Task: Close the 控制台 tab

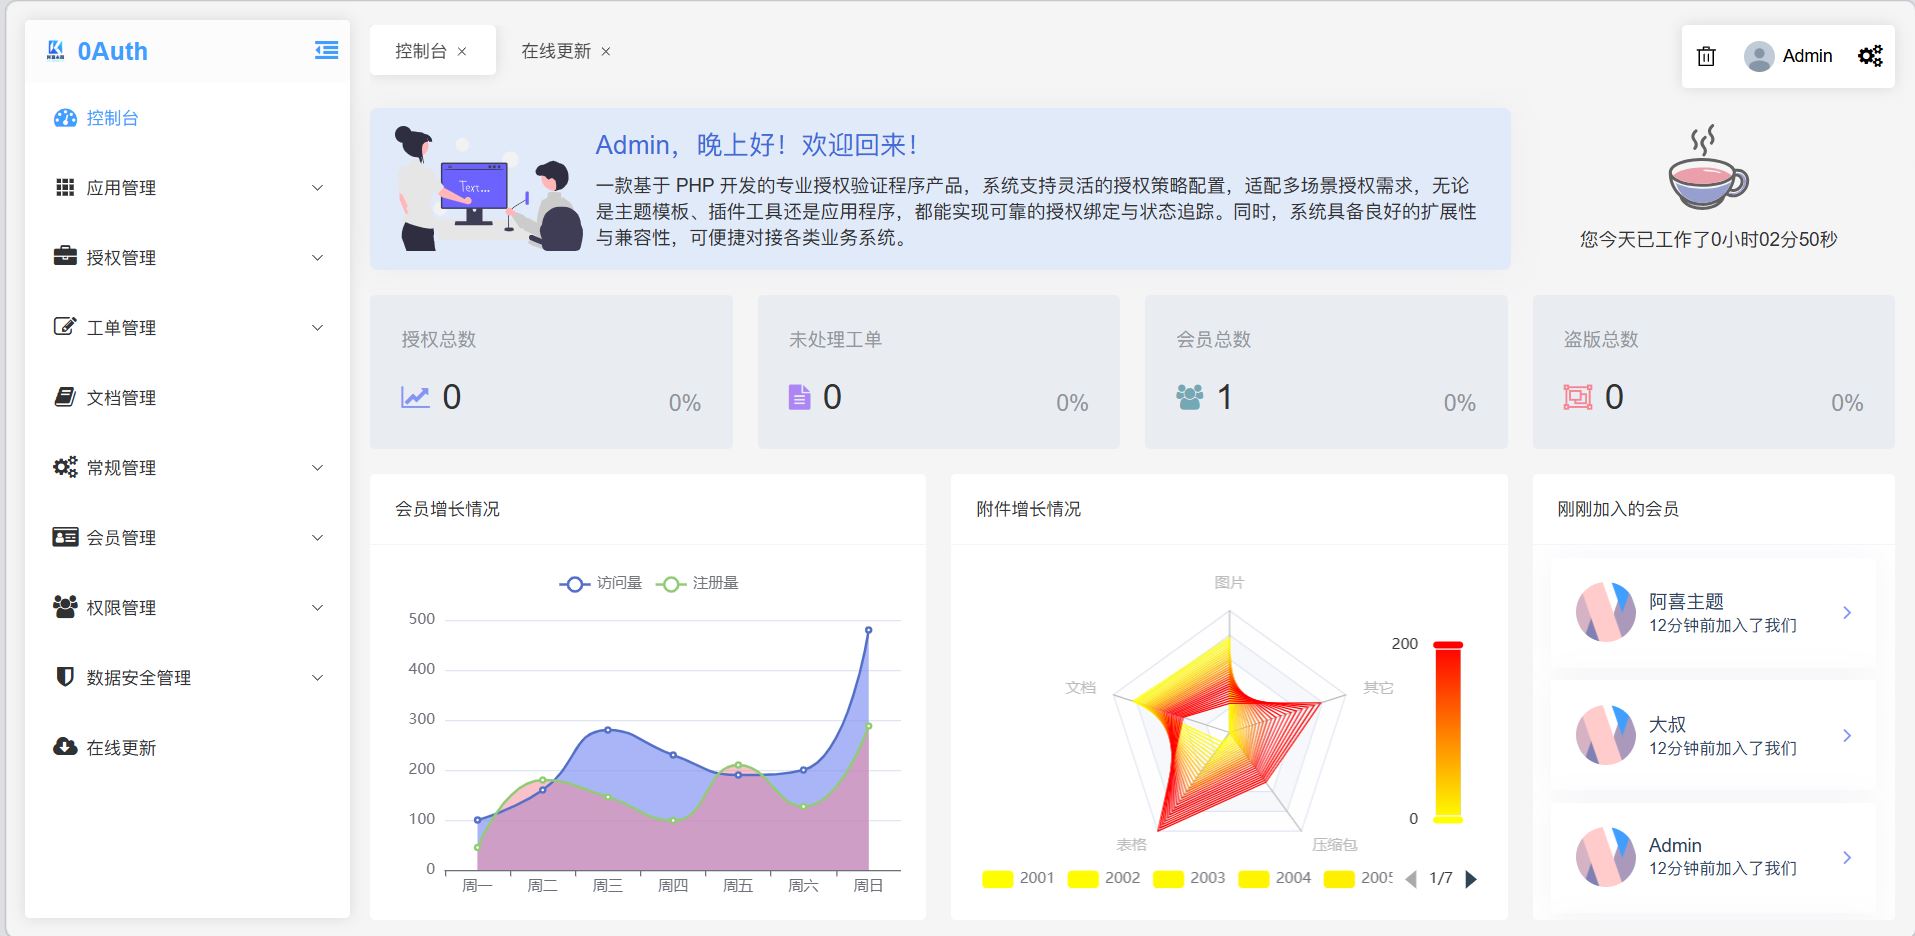Action: pos(462,52)
